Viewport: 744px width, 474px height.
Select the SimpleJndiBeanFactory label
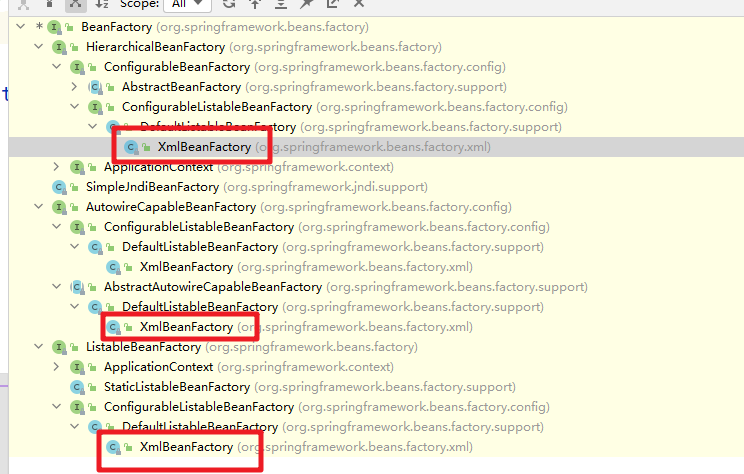152,187
